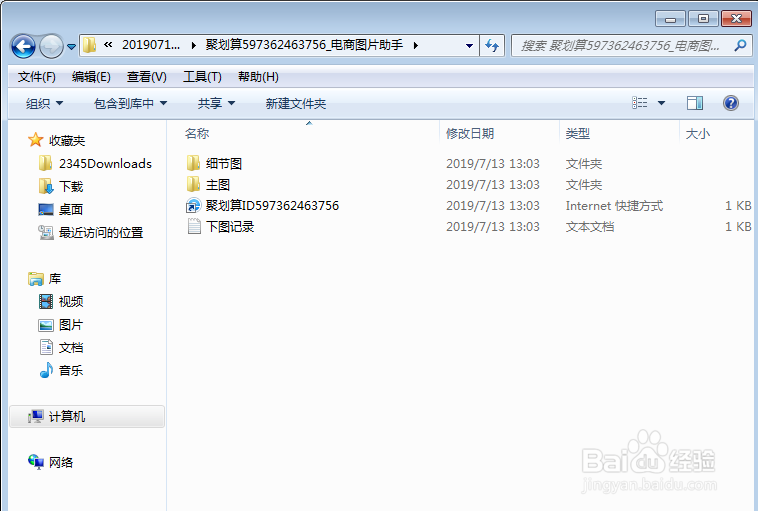Click the greyed Forward arrow button
Screen dimensions: 758x511
point(51,46)
